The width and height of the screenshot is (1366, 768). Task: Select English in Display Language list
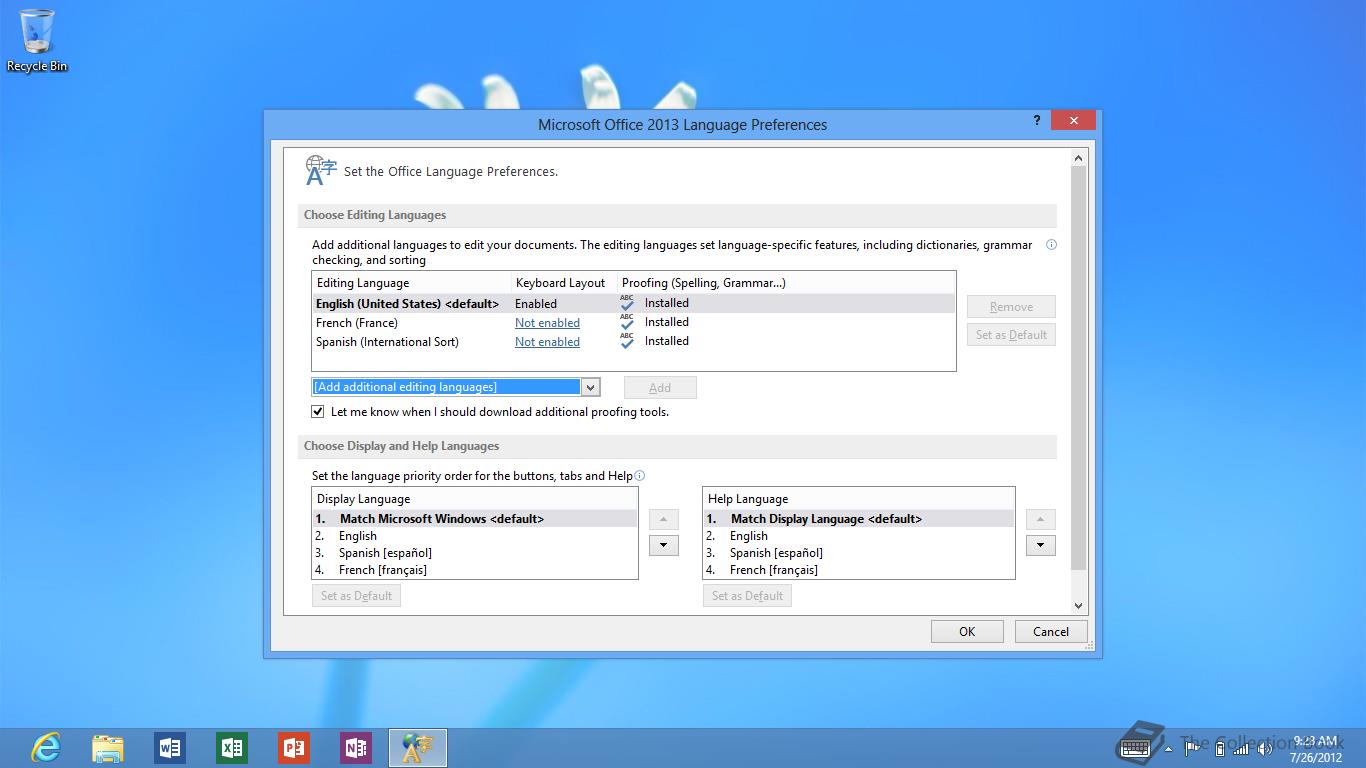475,536
